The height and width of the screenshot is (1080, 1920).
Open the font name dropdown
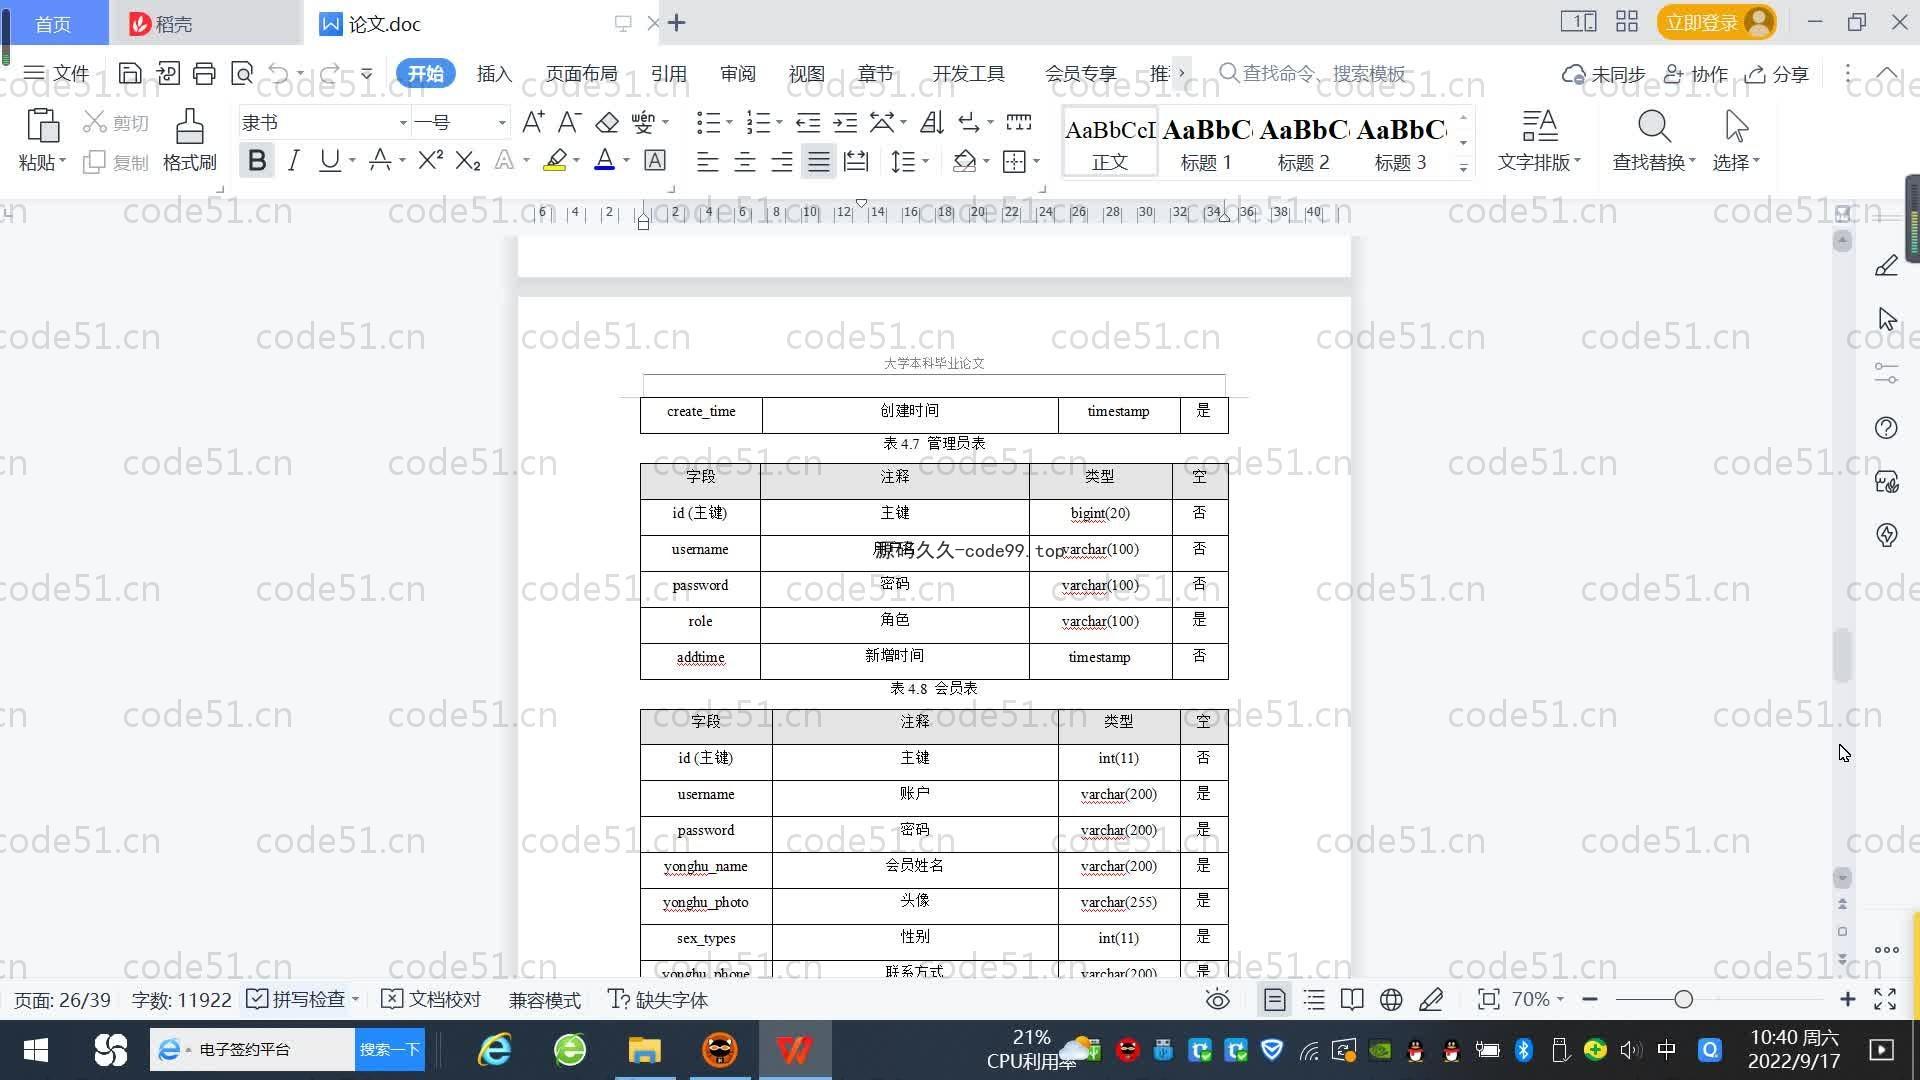403,123
